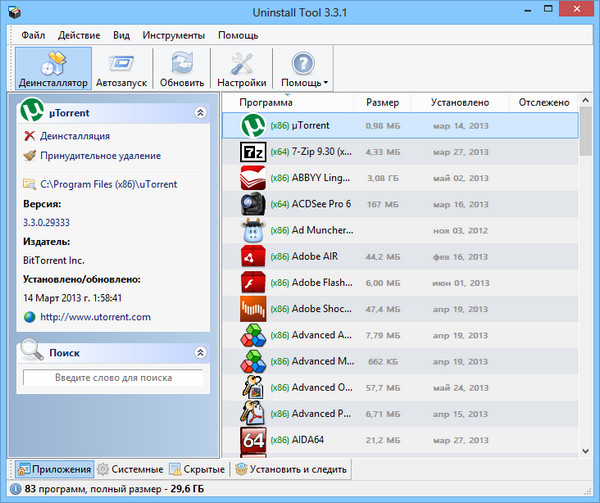Collapse the Поиск search panel

(200, 353)
